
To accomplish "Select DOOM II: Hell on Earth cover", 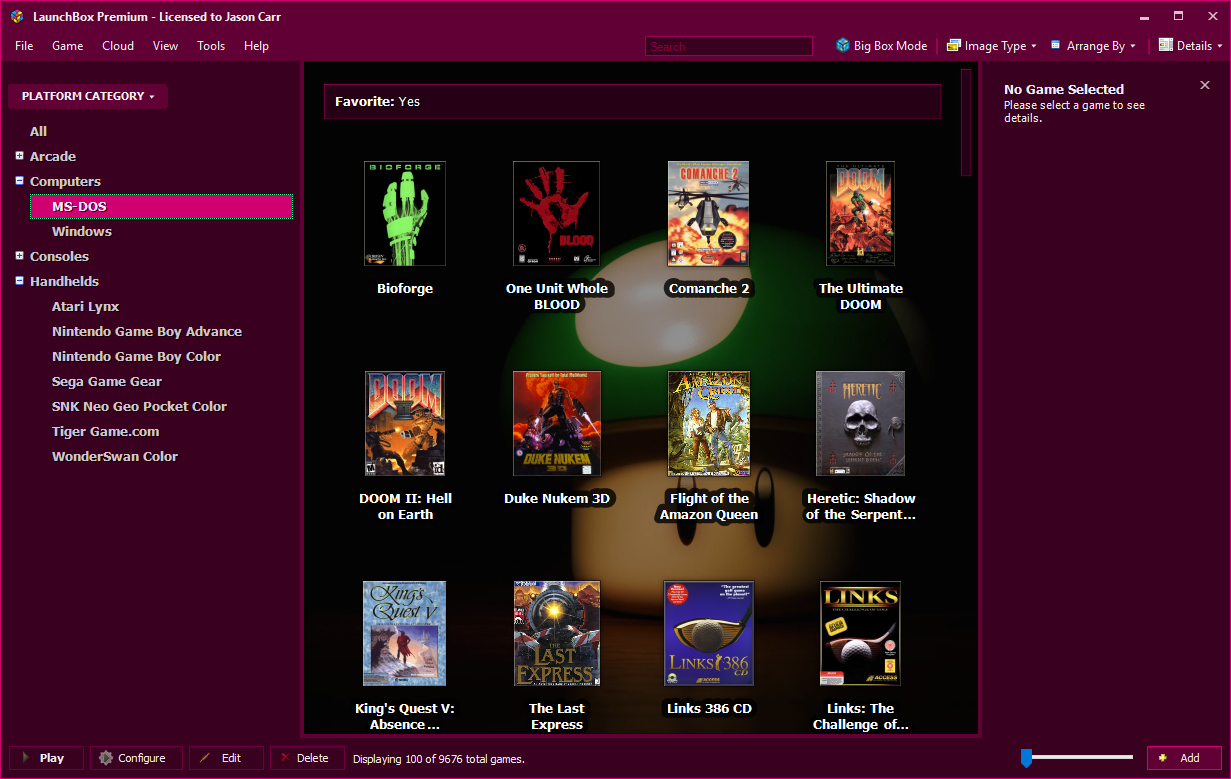I will [x=405, y=424].
